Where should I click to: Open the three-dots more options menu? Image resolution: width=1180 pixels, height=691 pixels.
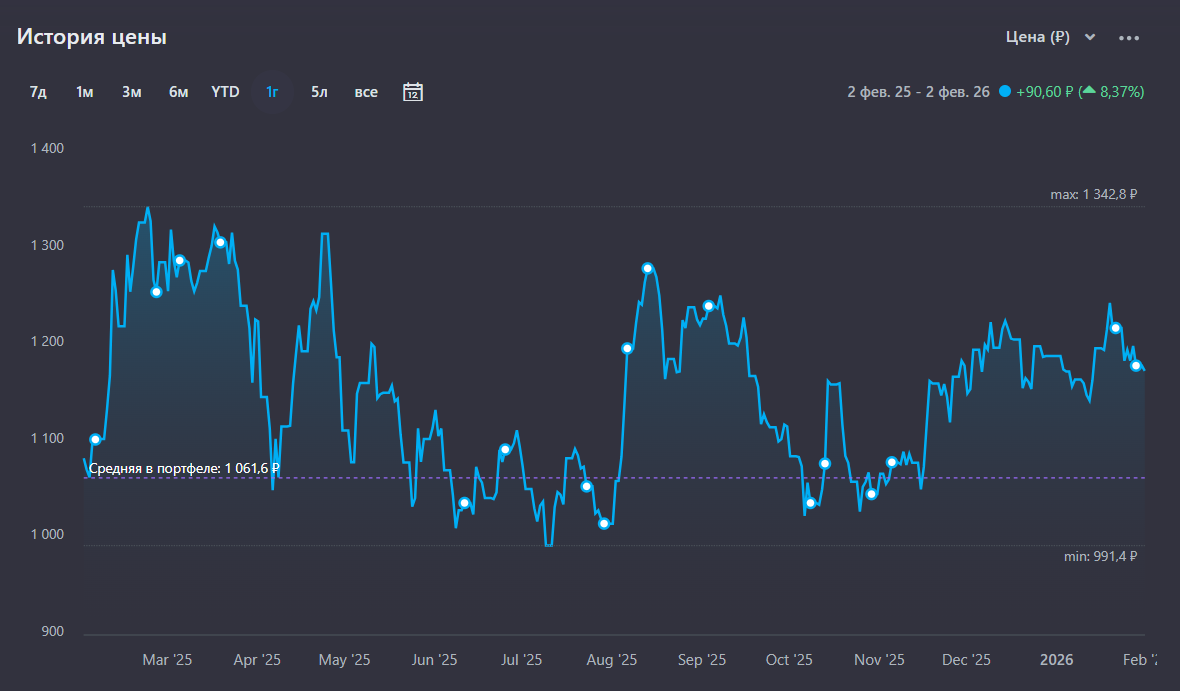pos(1129,38)
